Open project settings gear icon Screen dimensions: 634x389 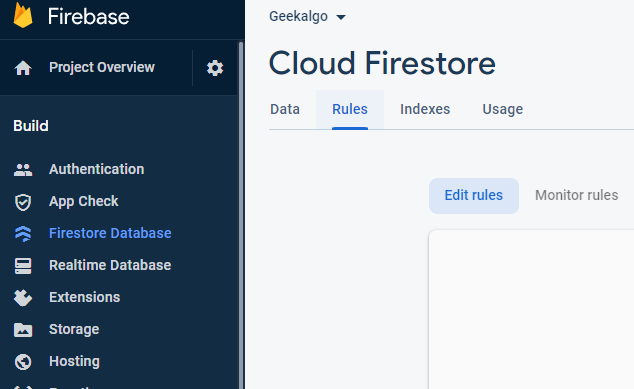(215, 68)
